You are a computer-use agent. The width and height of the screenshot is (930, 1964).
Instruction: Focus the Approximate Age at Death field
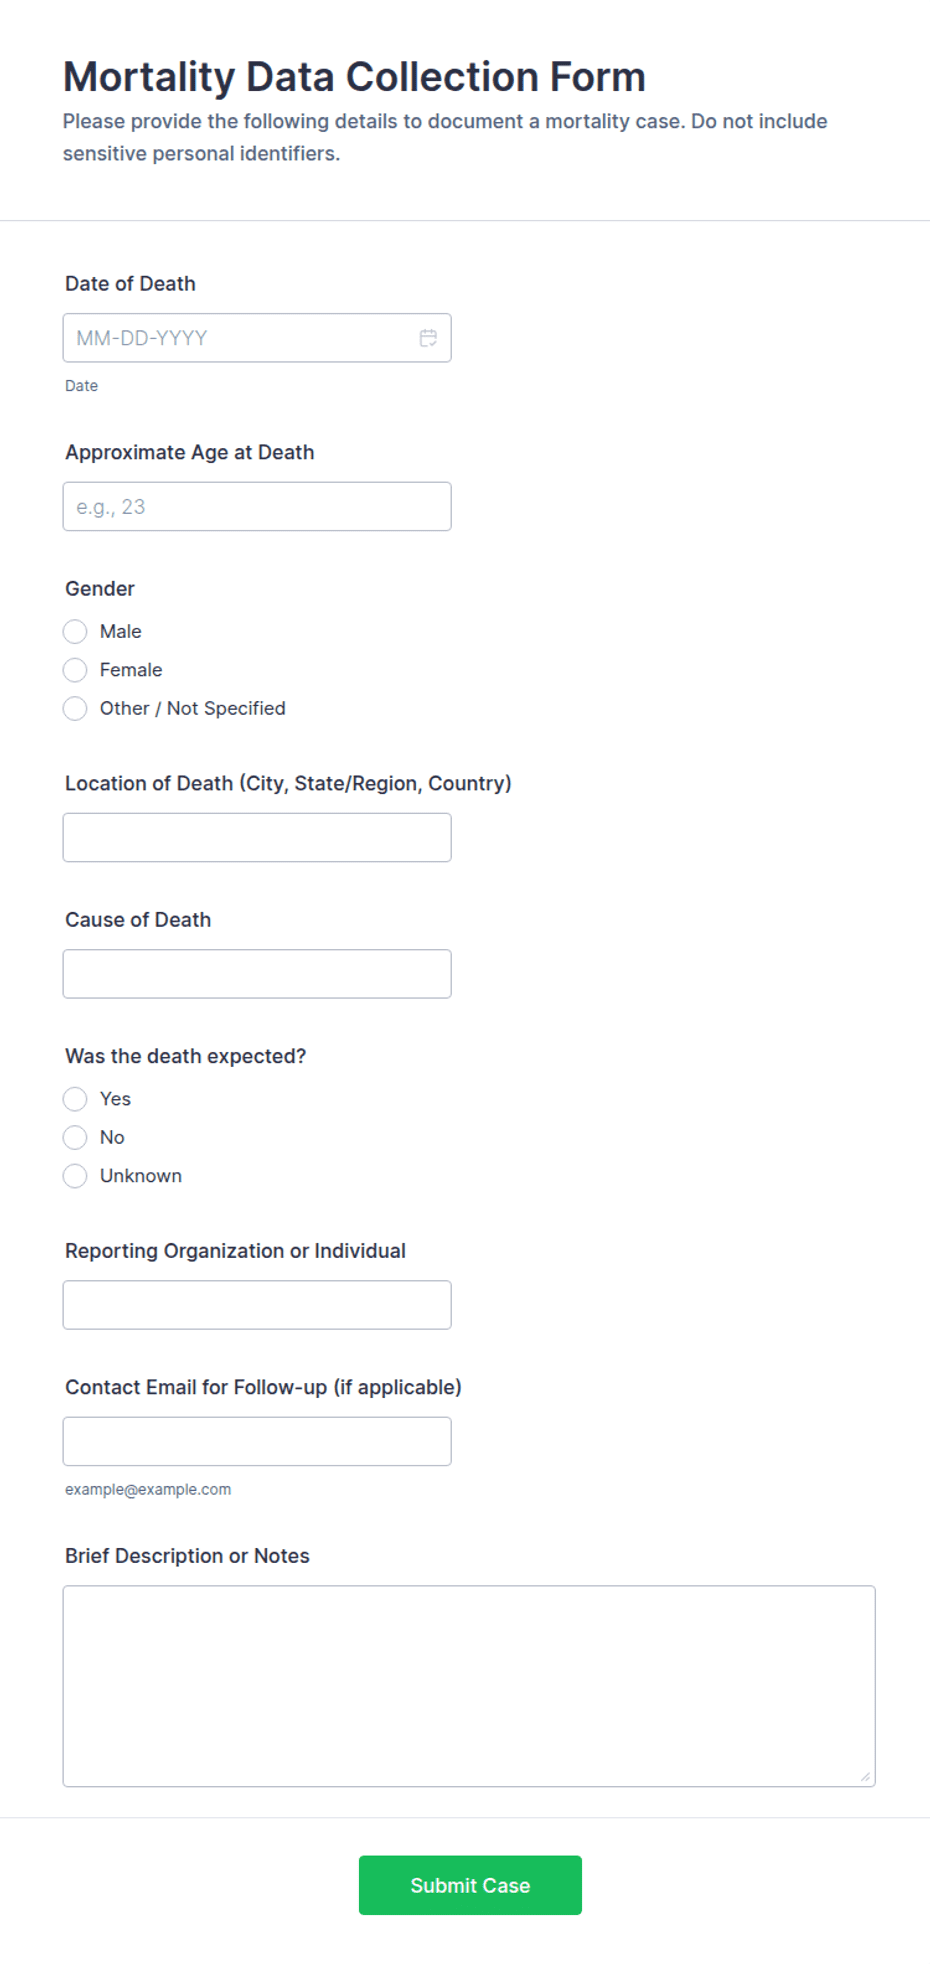pyautogui.click(x=257, y=507)
